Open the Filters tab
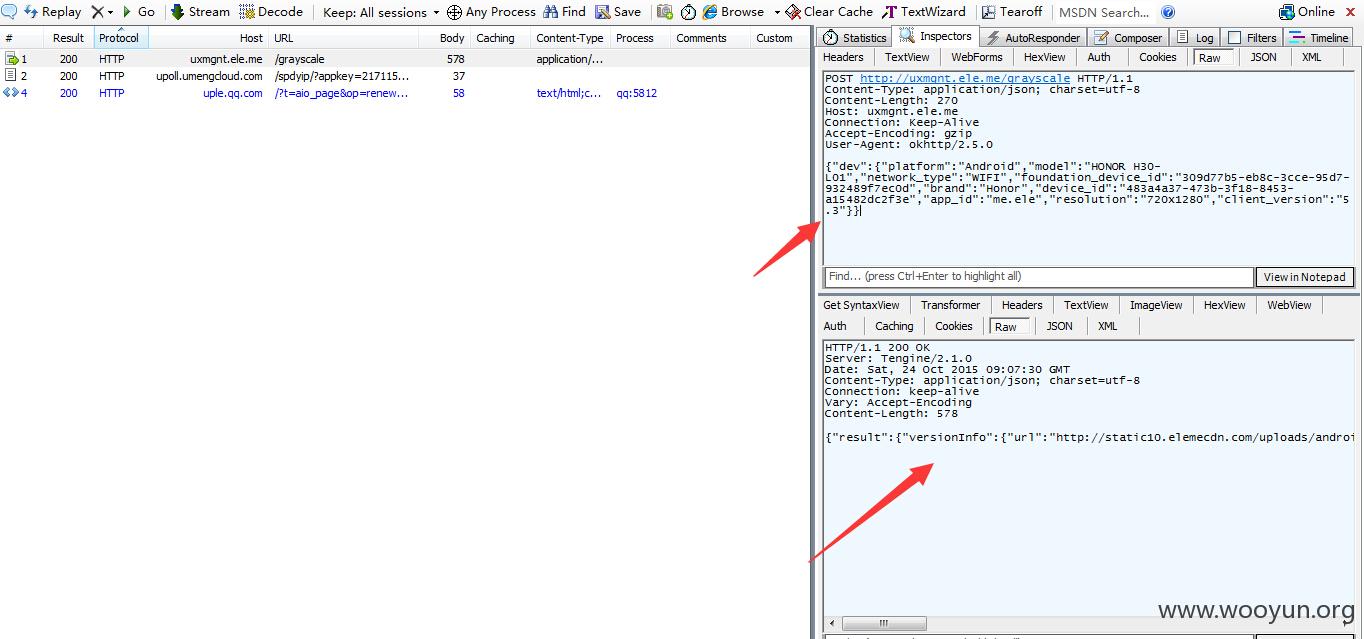 [1252, 38]
